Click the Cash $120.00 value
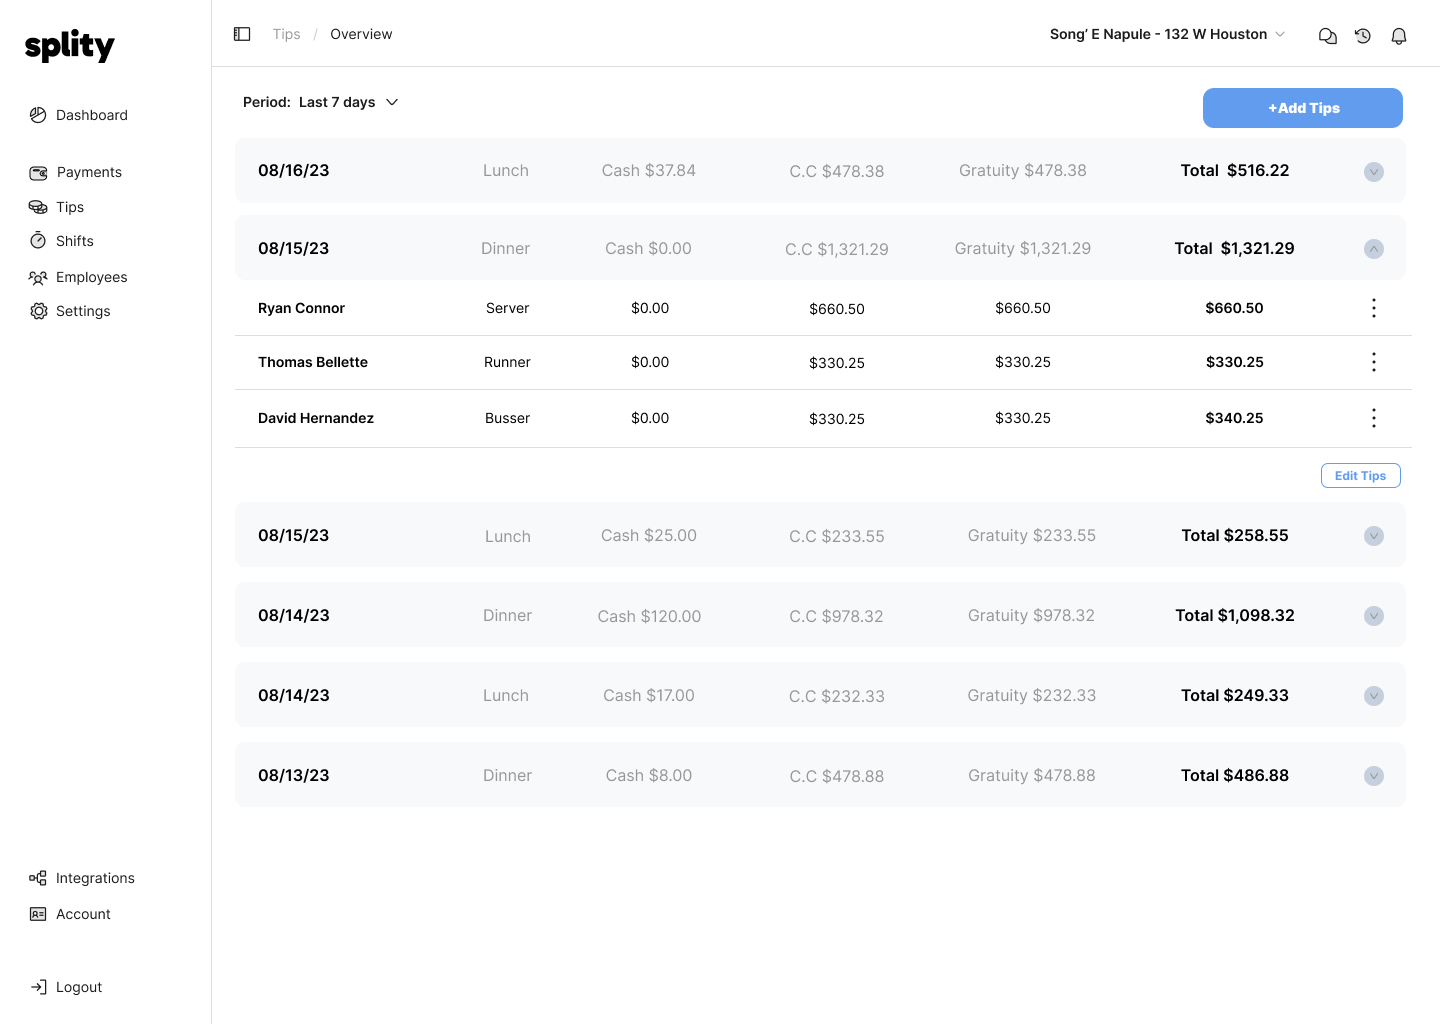This screenshot has height=1024, width=1440. (x=649, y=616)
